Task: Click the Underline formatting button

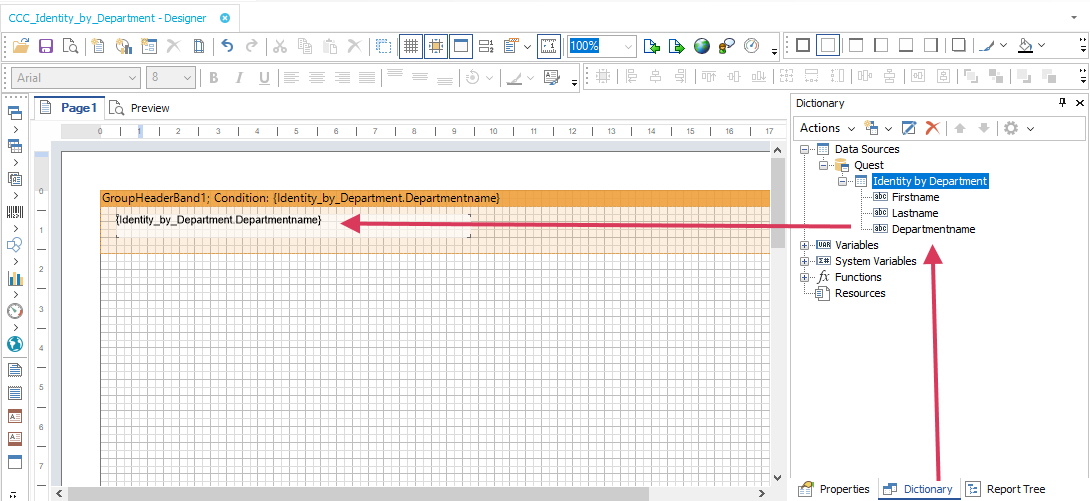Action: click(x=264, y=78)
